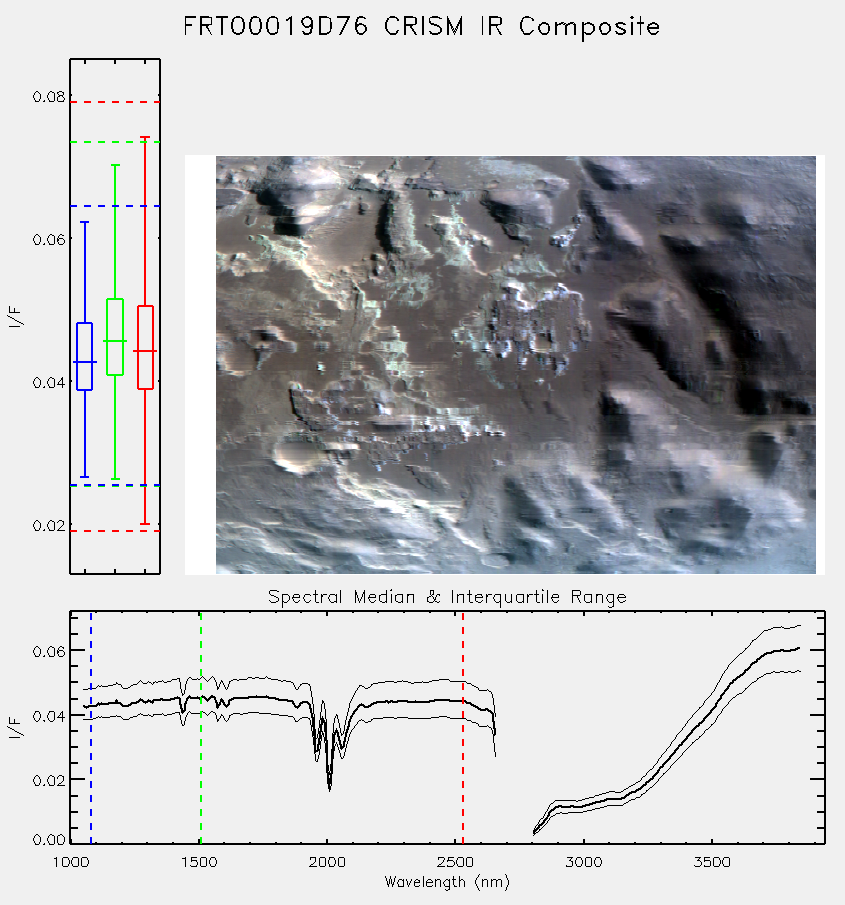Click the red dashed wavelength marker near 2500 nm
Screen dimensions: 845x905
463,727
